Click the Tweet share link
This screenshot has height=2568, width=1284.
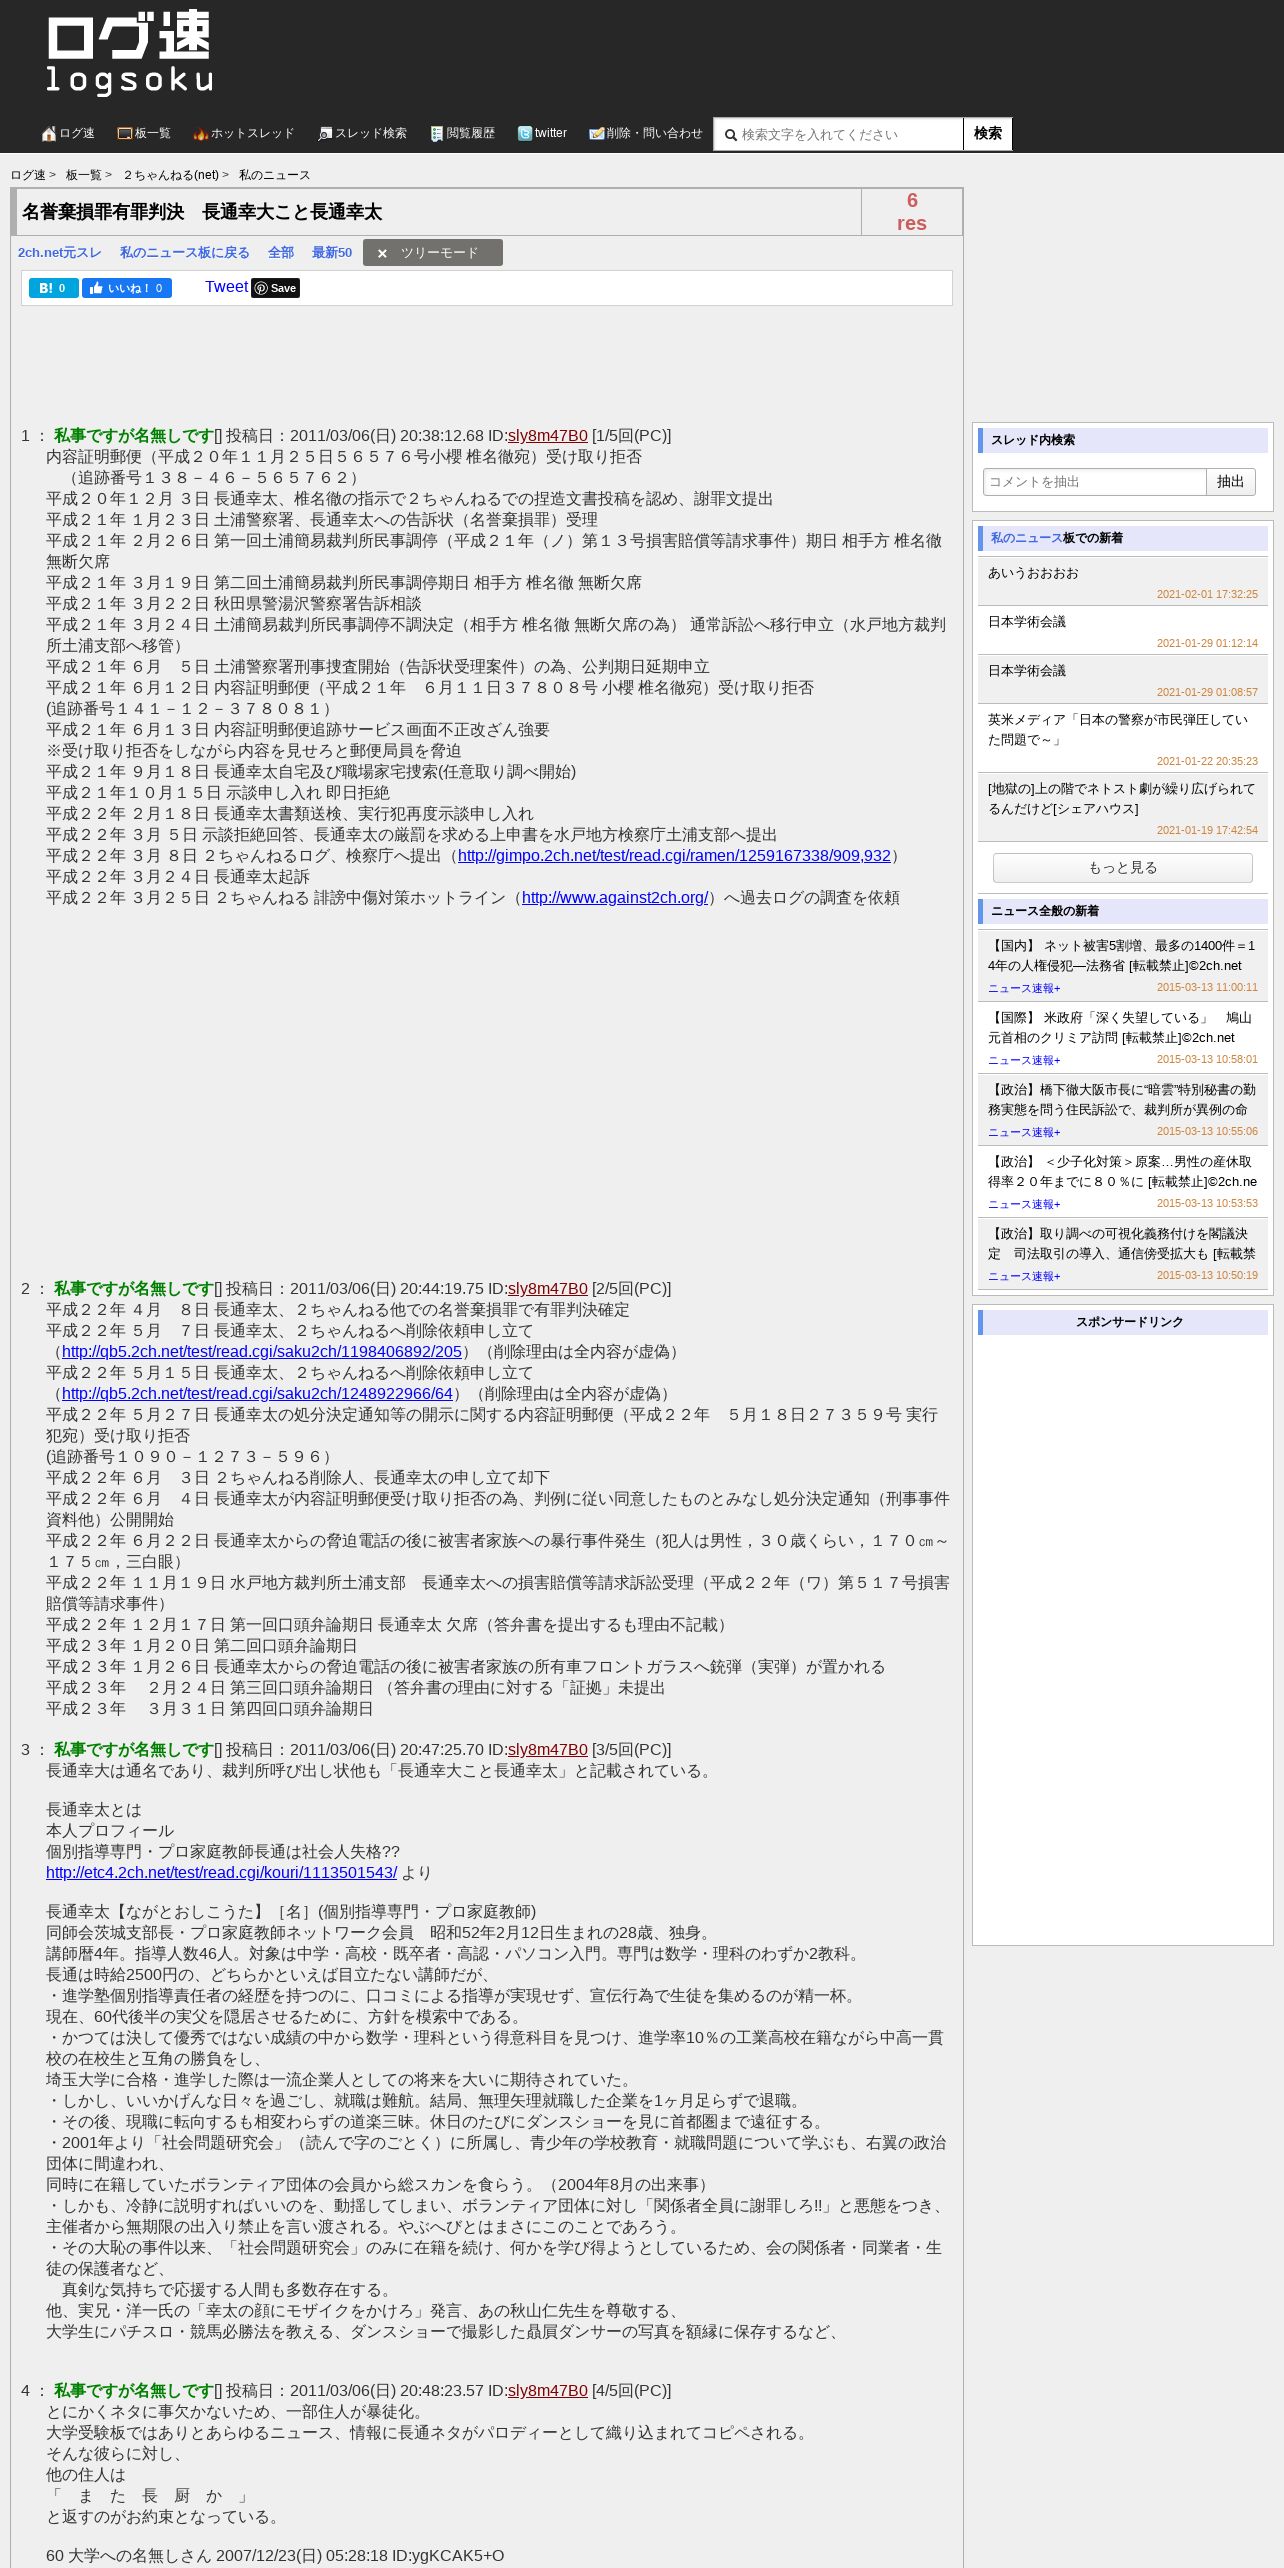coord(226,287)
